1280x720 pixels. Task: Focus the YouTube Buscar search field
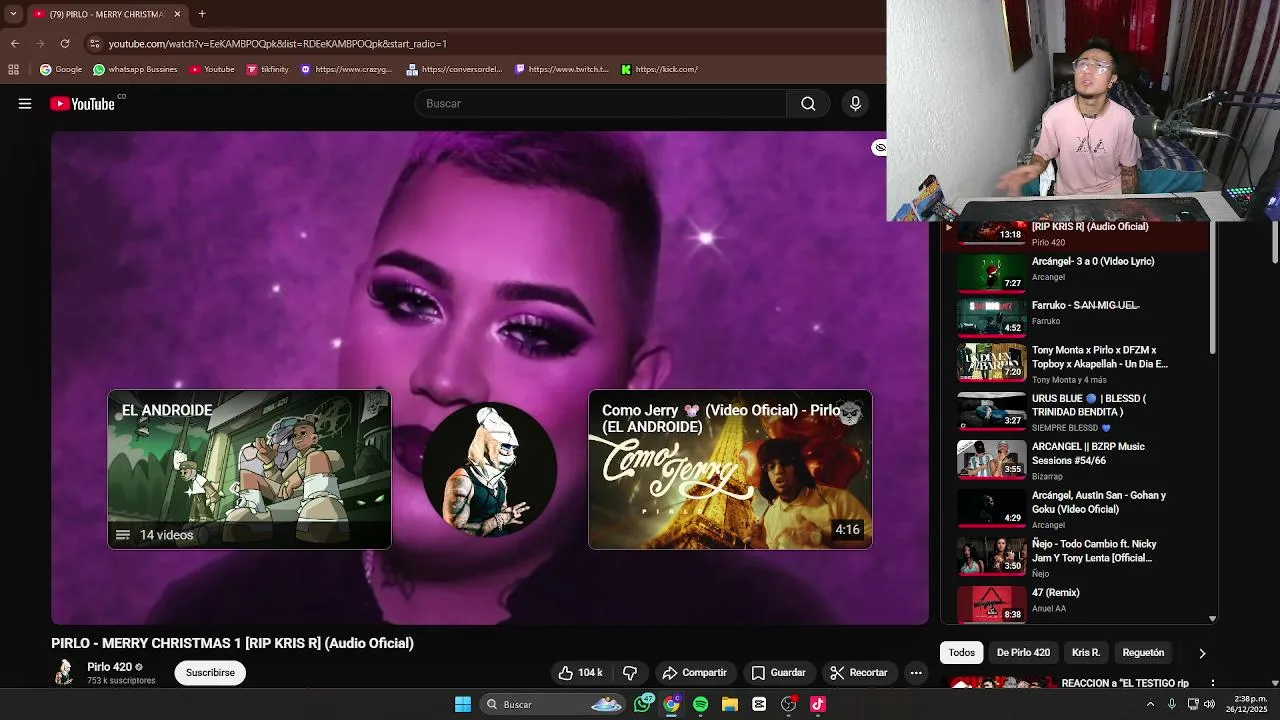601,103
